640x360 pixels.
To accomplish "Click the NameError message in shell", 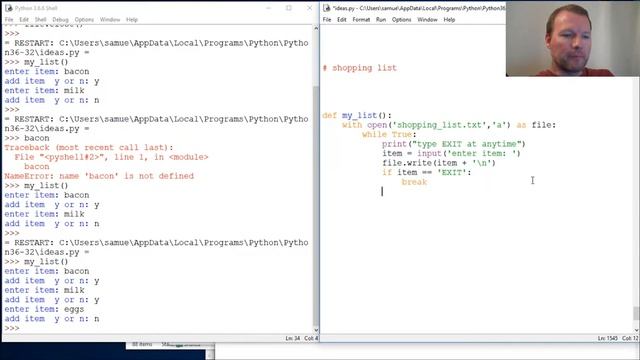I will [x=99, y=176].
